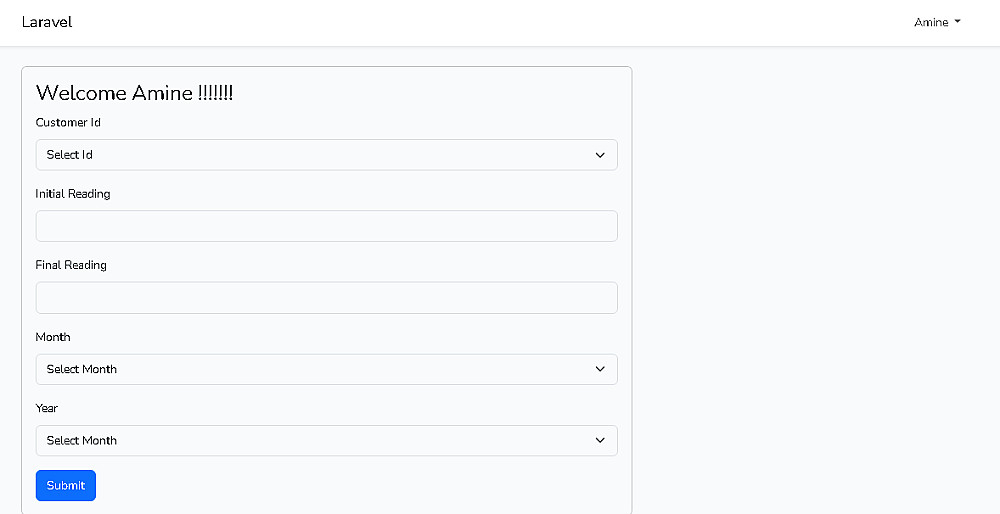This screenshot has height=514, width=1000.
Task: Click the Initial Reading label
Action: 73,194
